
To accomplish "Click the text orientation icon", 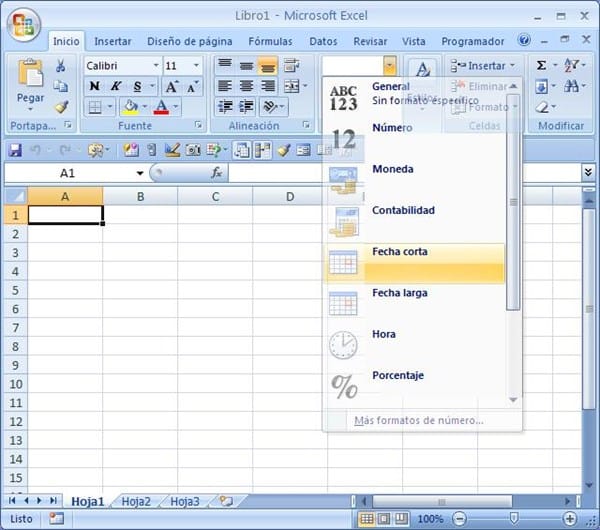I will tap(270, 107).
